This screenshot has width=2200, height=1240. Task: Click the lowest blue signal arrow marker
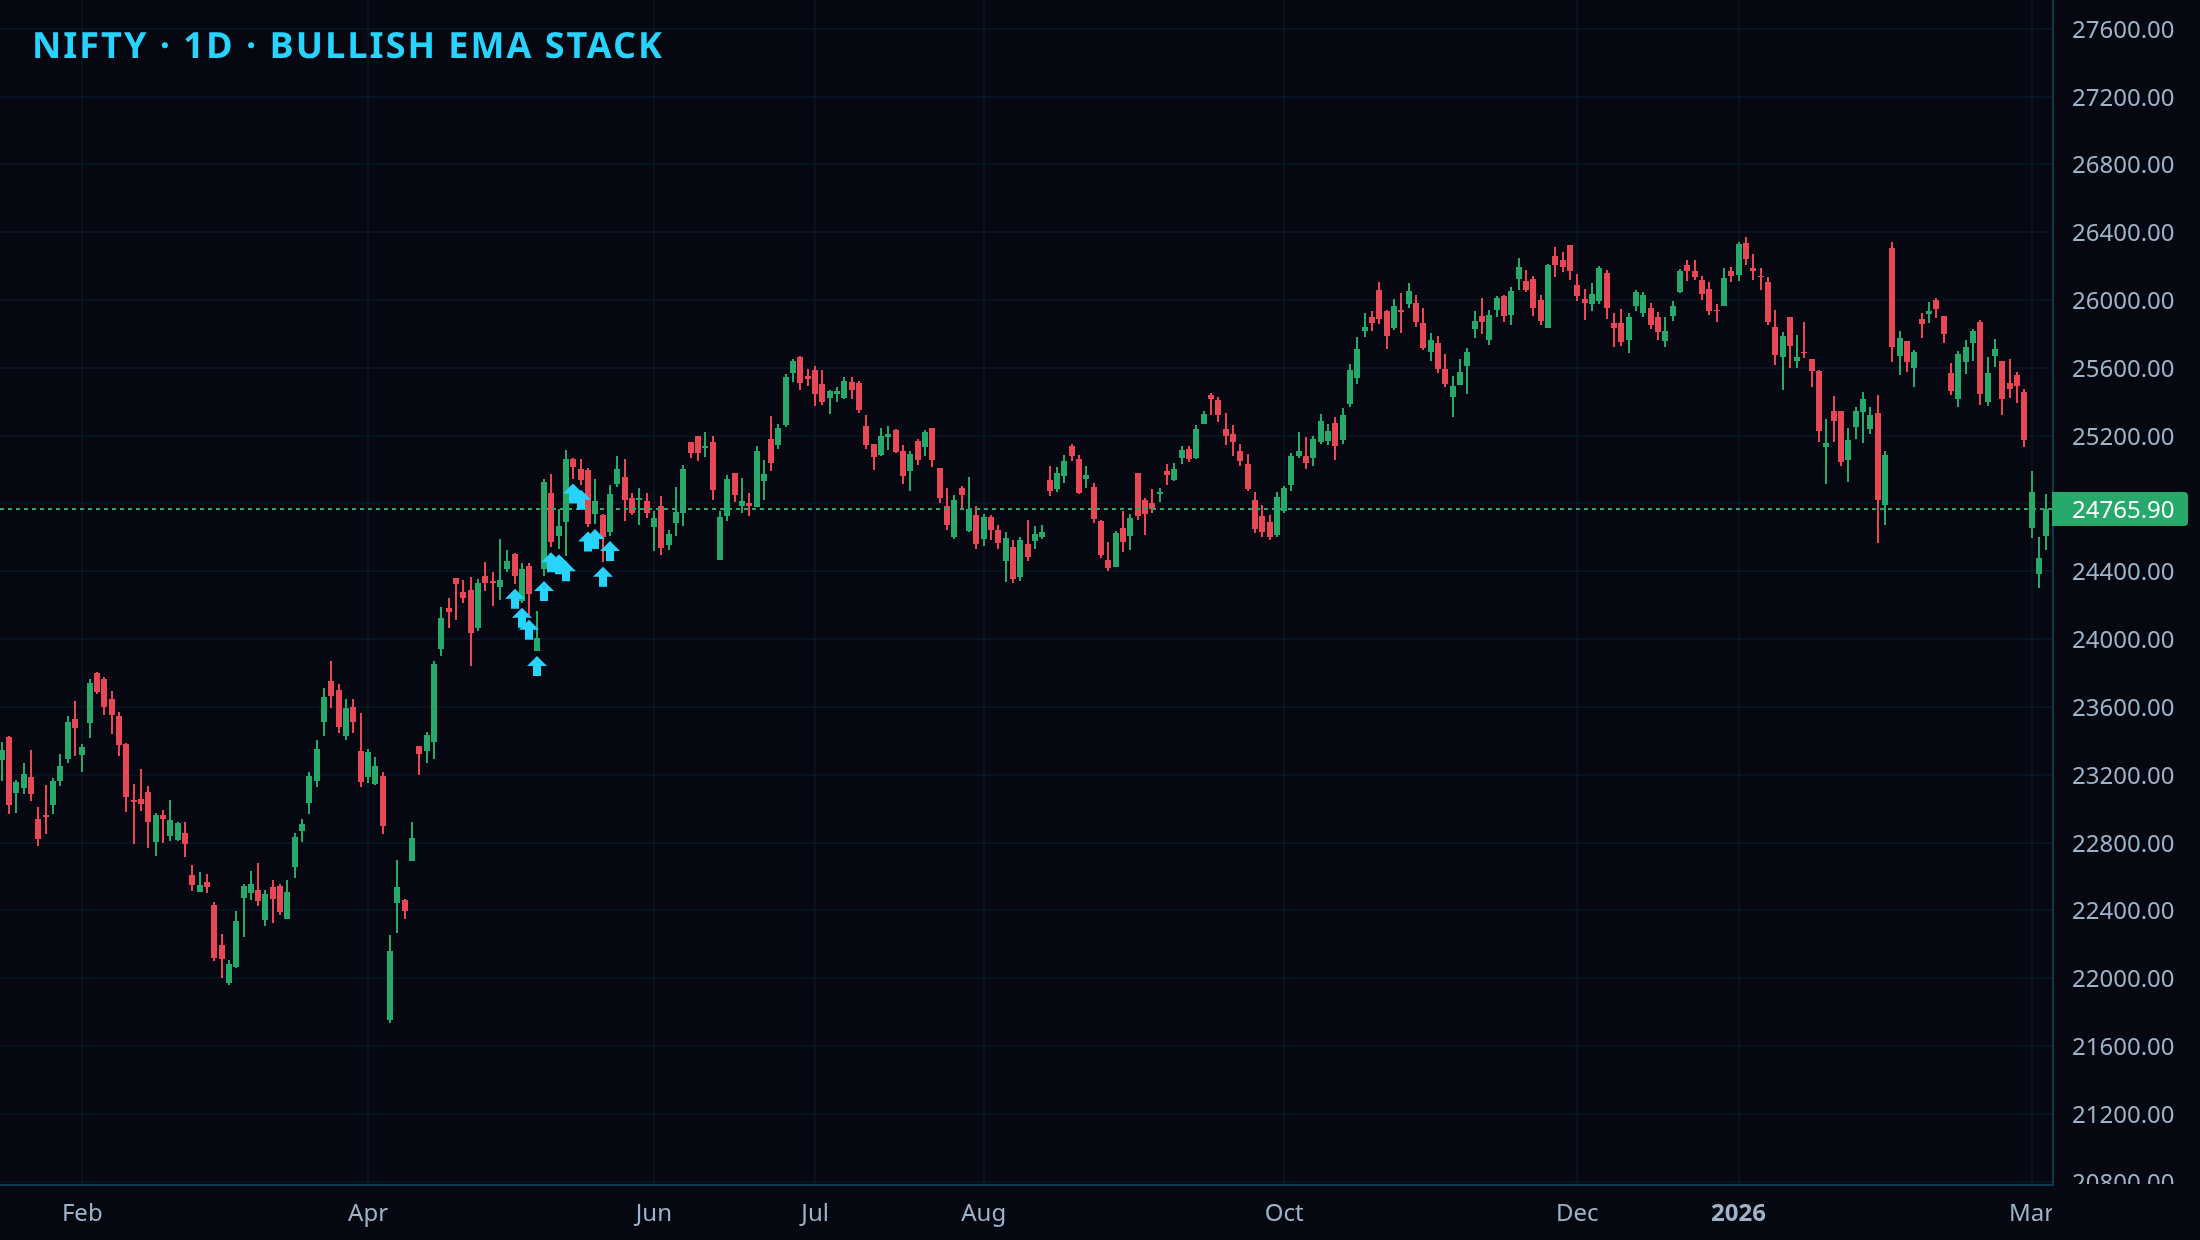point(537,666)
